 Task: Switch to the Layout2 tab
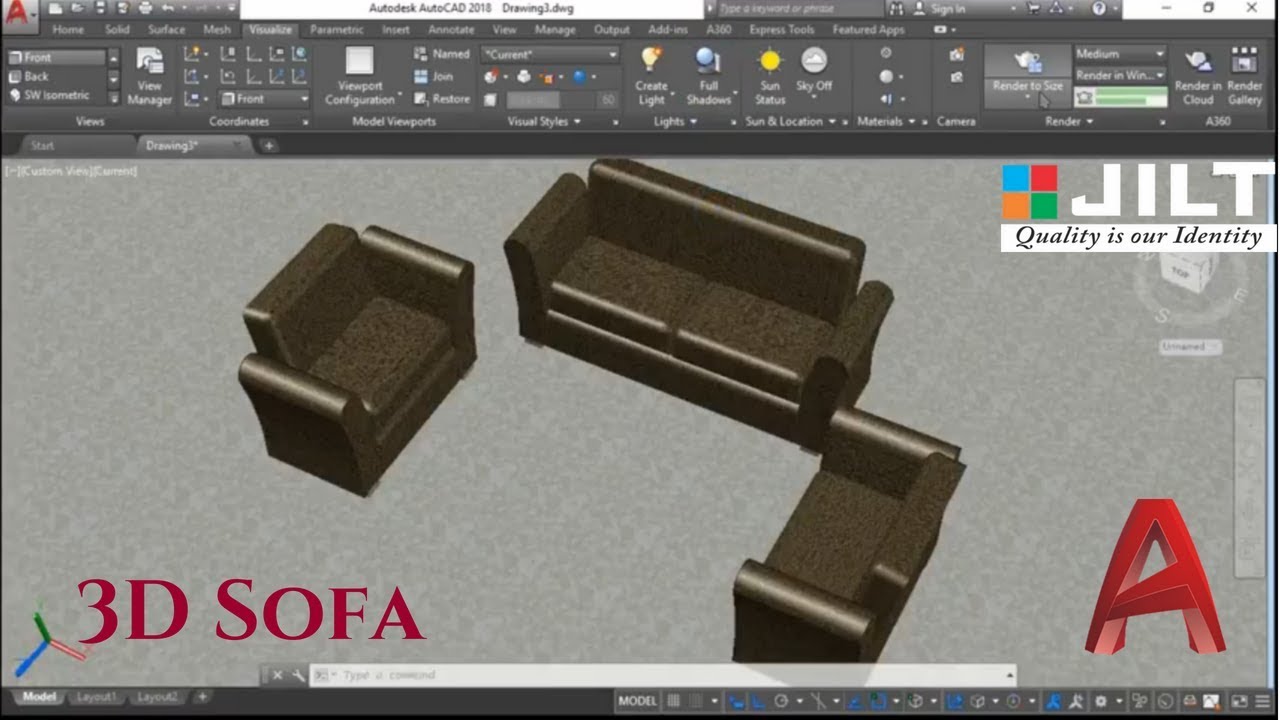point(157,697)
